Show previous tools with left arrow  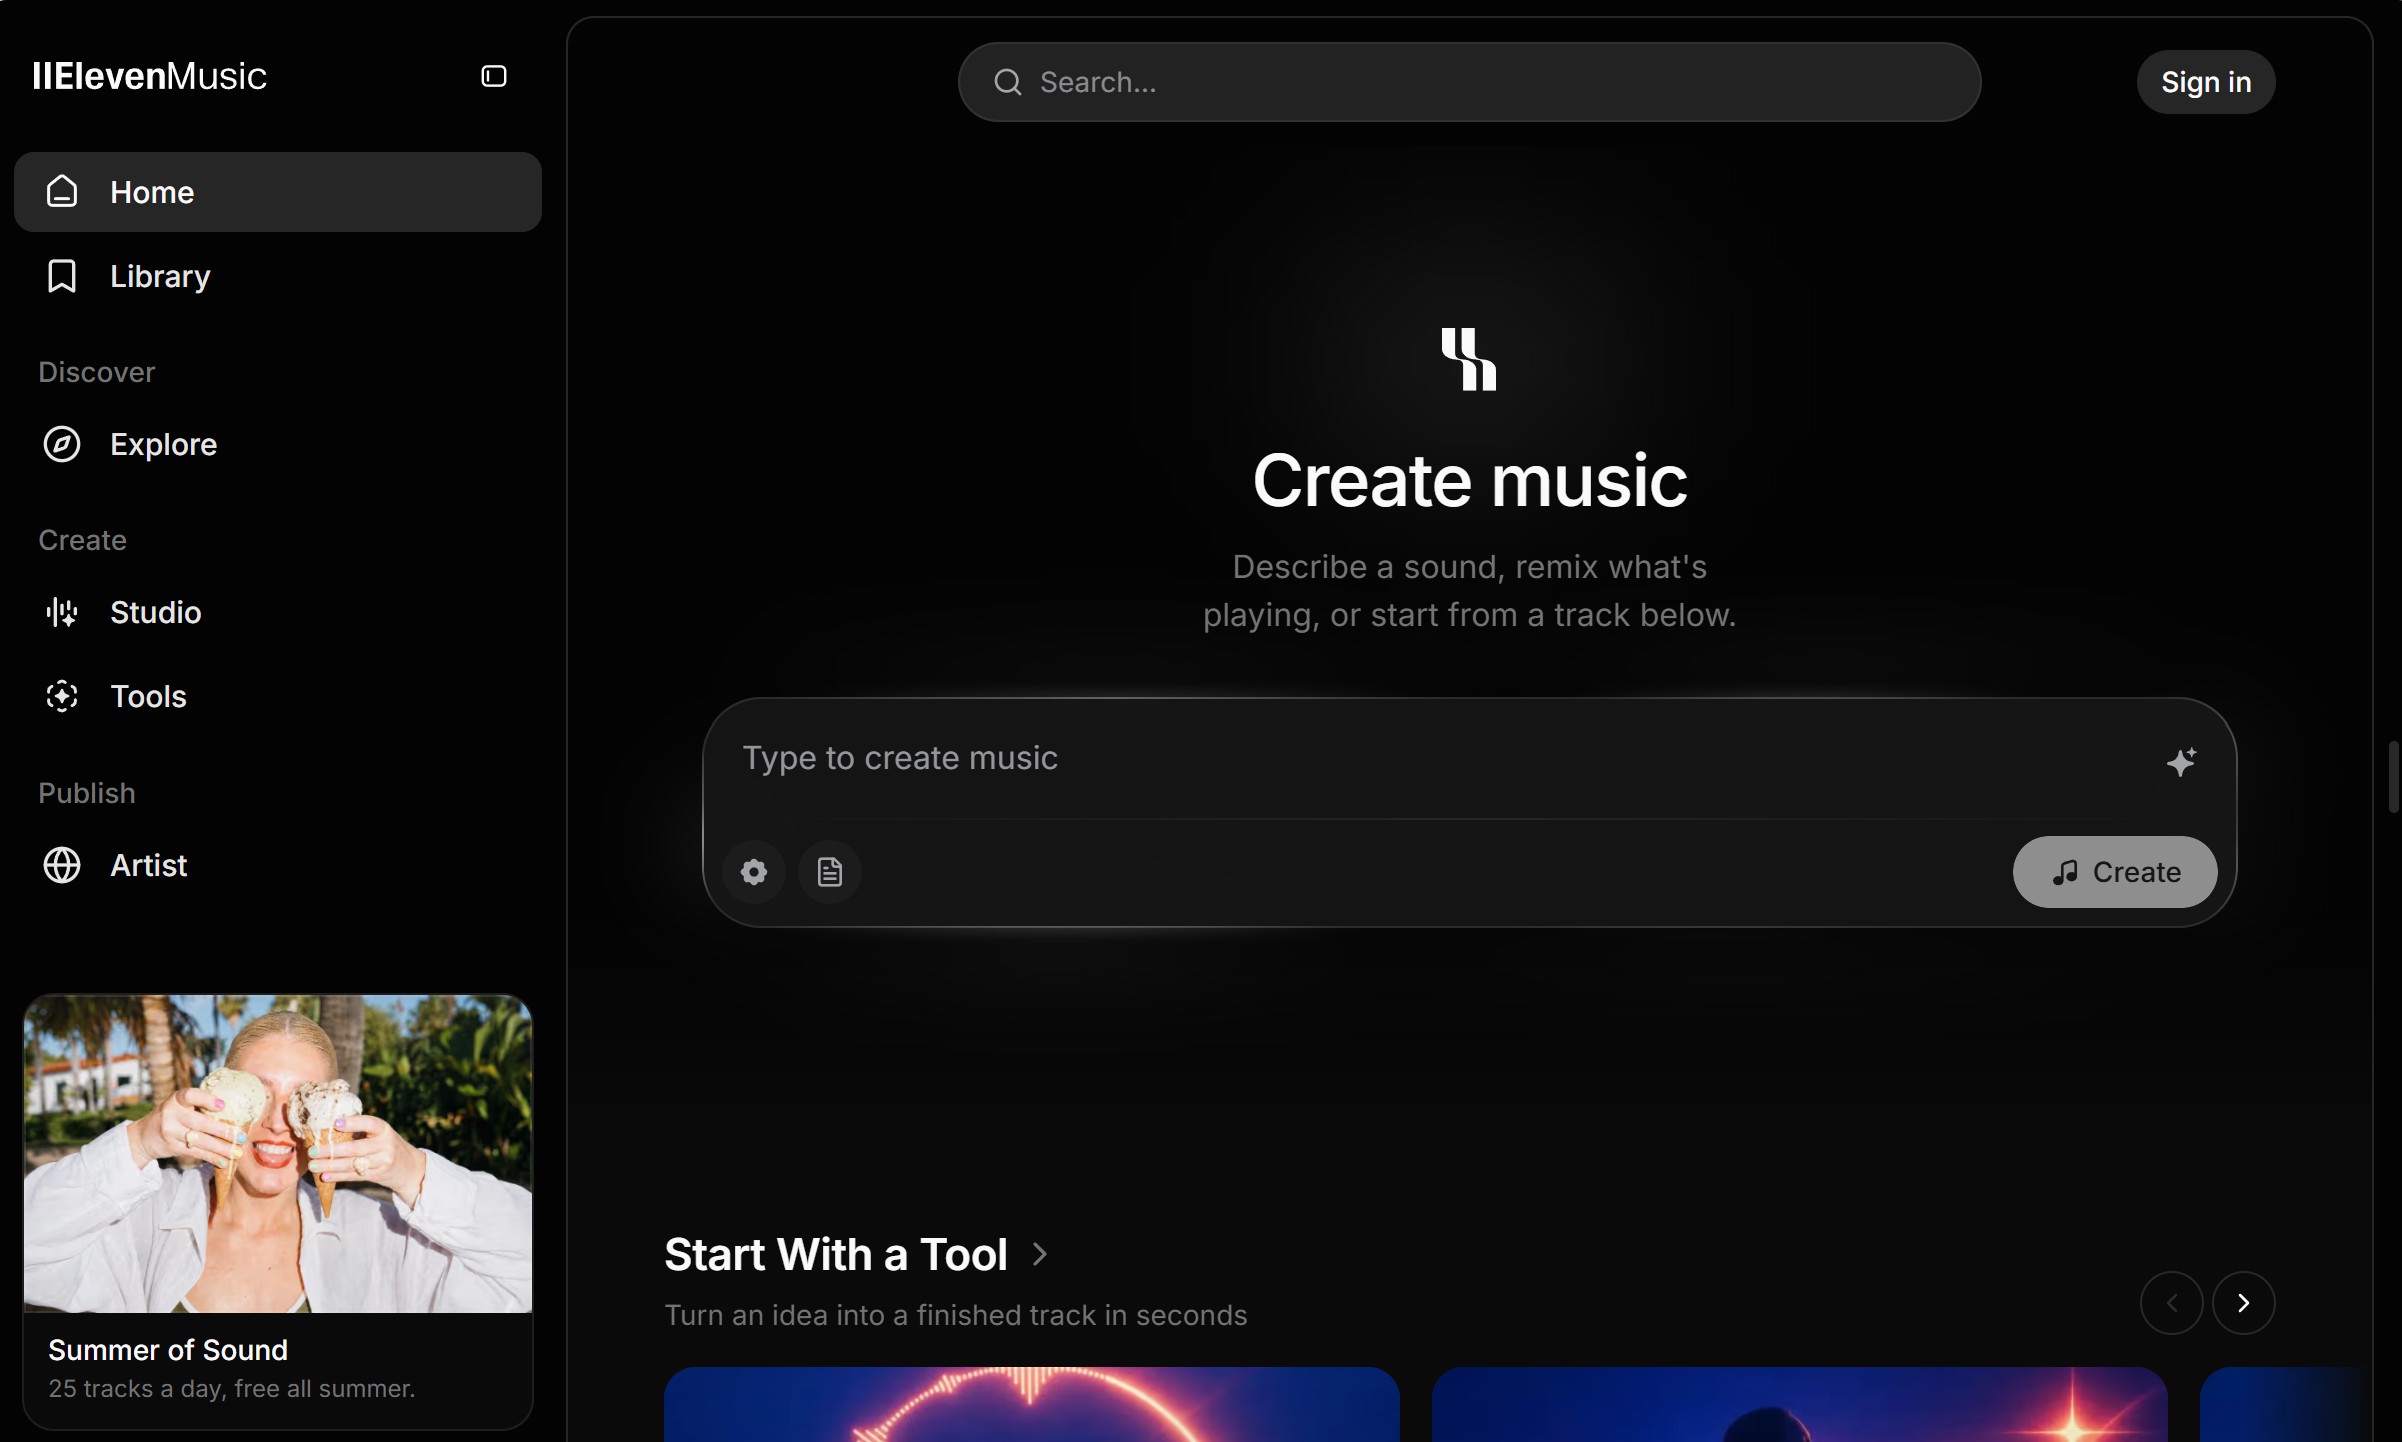click(2171, 1303)
